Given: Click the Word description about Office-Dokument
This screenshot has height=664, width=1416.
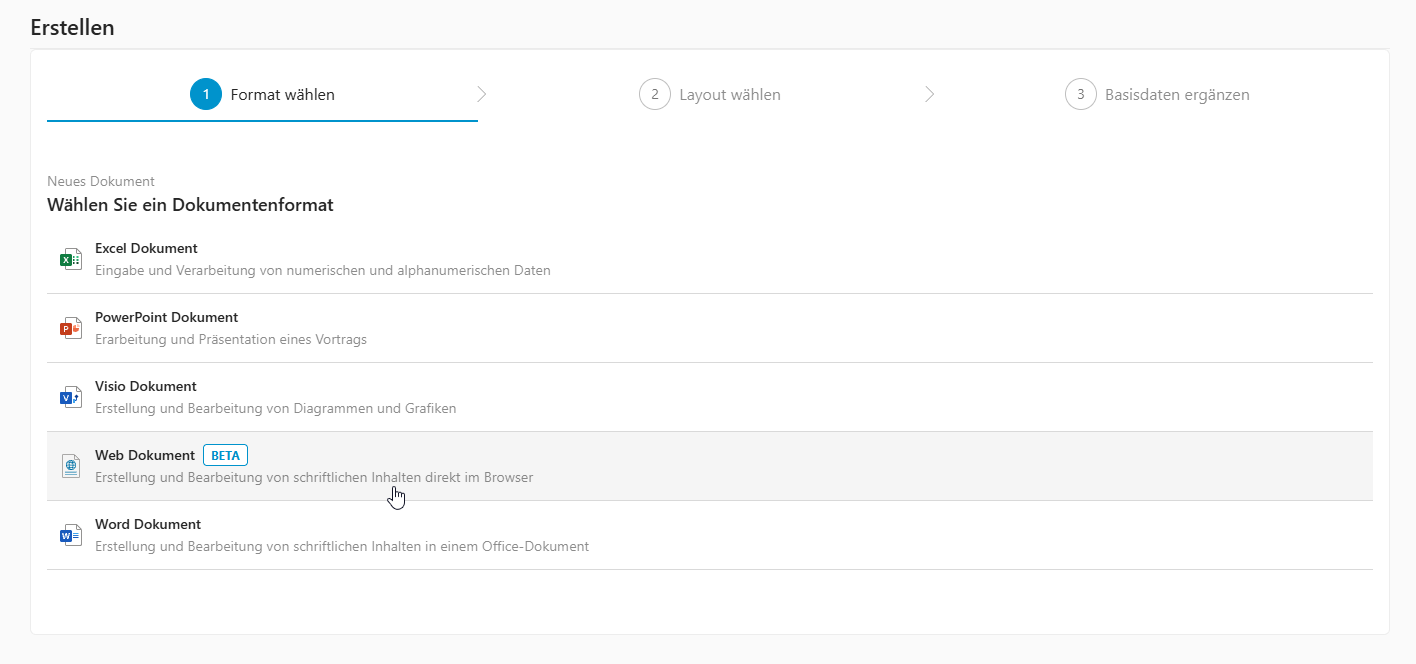Looking at the screenshot, I should point(341,546).
